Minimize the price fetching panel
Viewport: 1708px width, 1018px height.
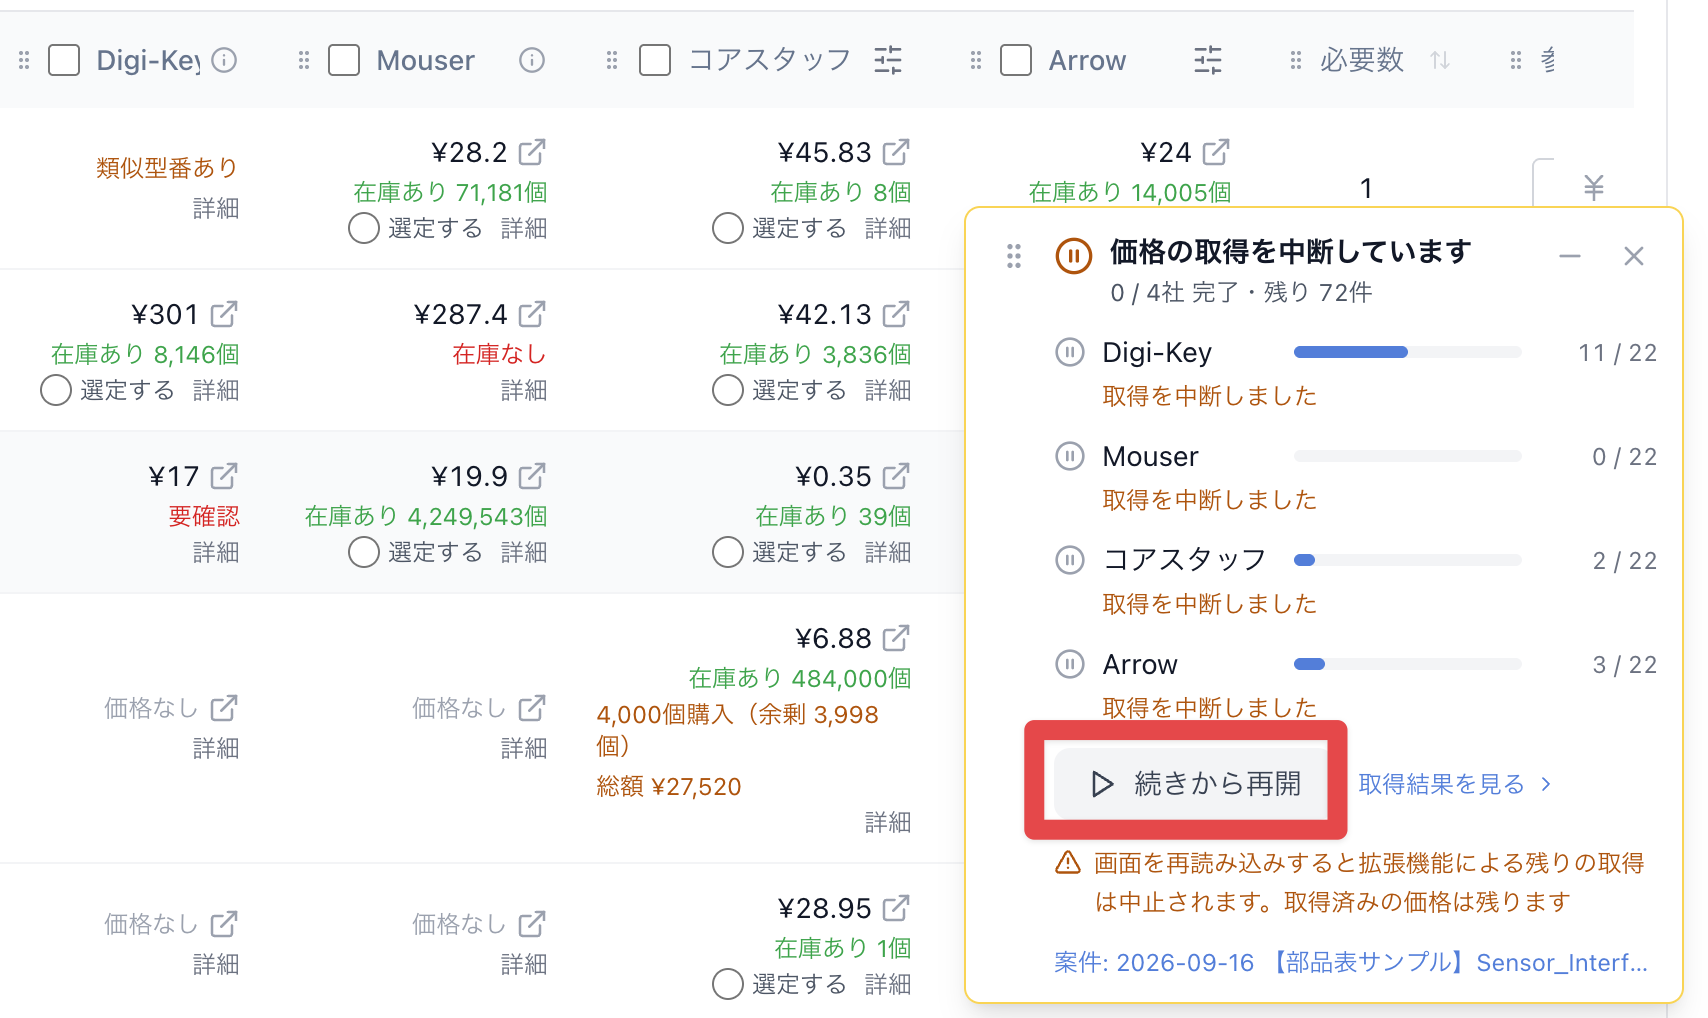[x=1570, y=256]
